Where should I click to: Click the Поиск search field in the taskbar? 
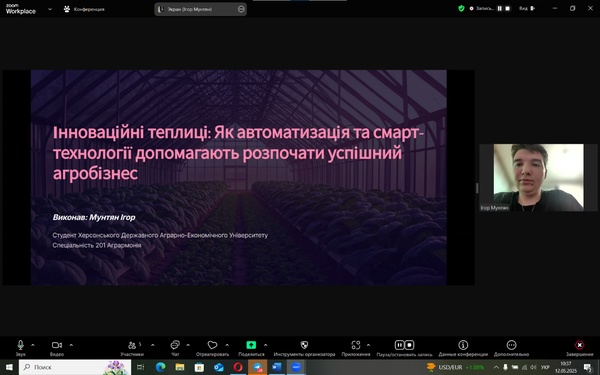click(x=75, y=367)
